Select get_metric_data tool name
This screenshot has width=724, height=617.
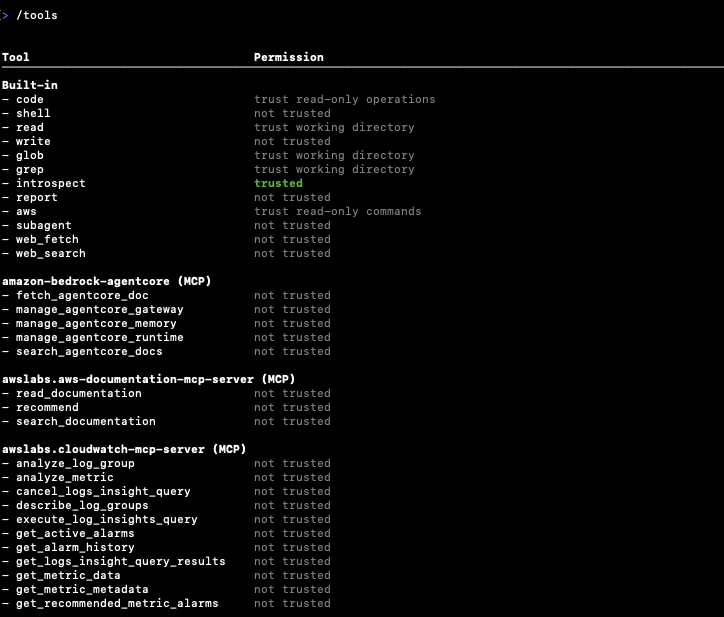pos(68,575)
